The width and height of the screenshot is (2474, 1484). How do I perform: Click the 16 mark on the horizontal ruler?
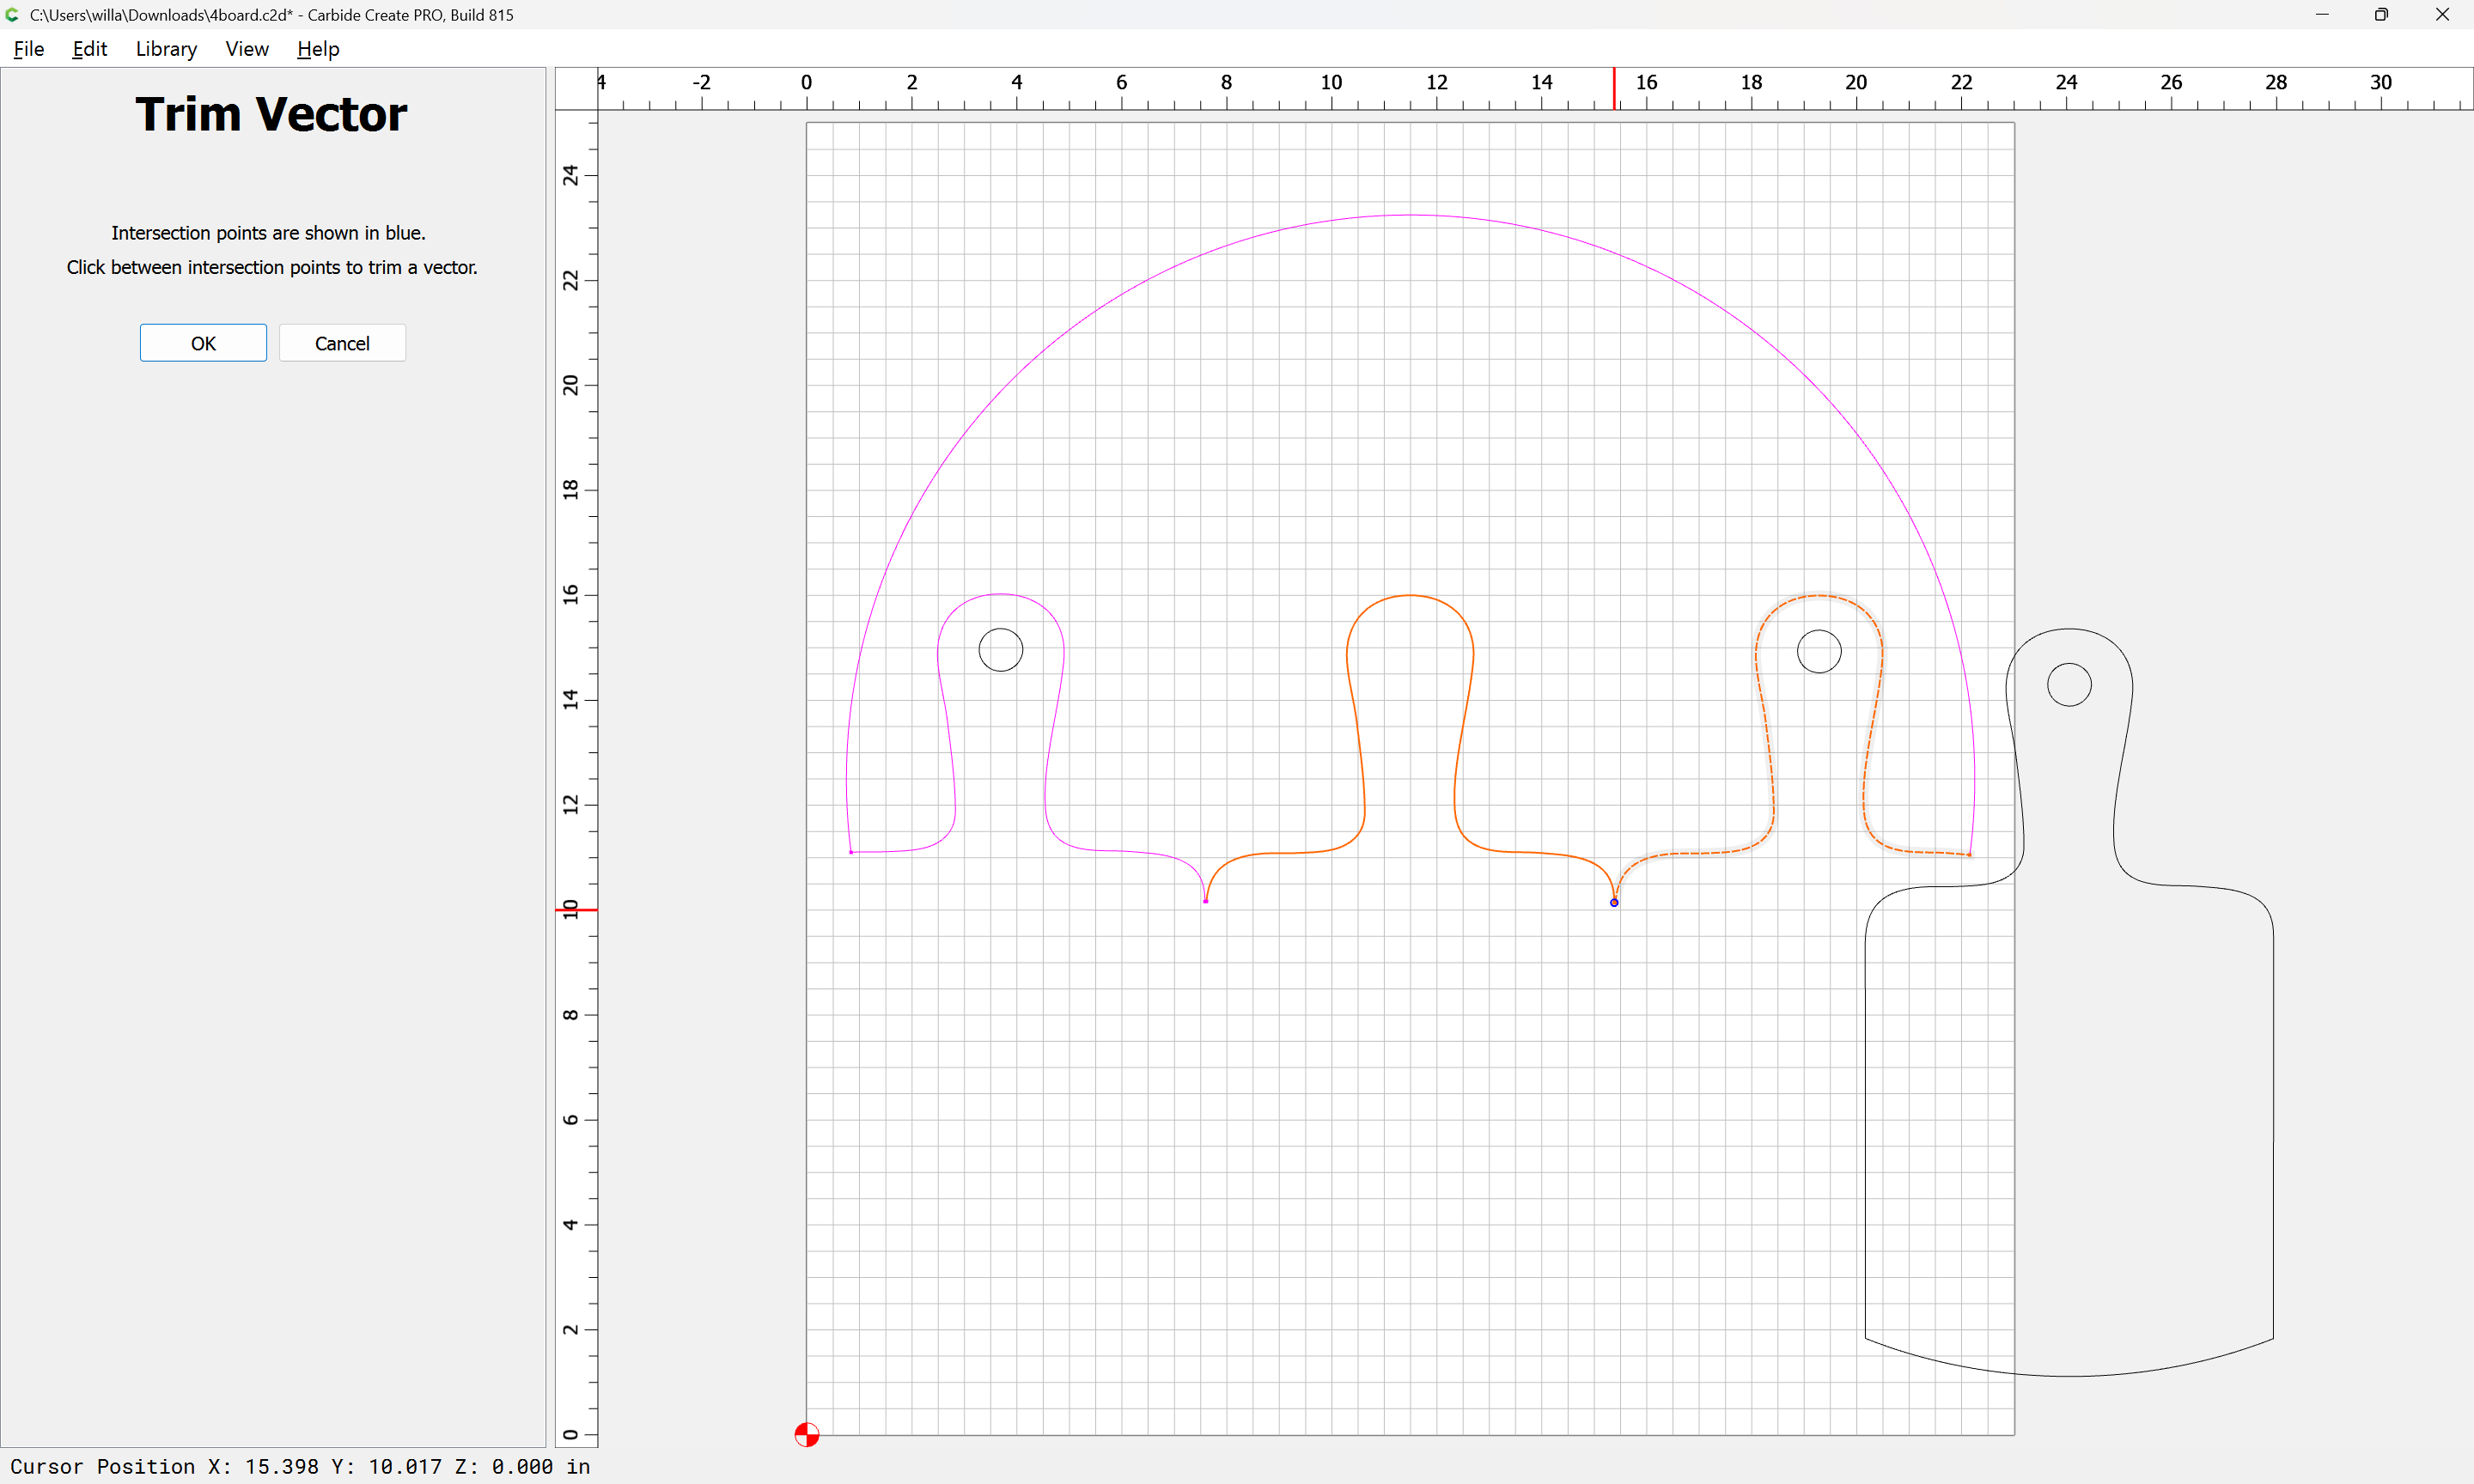tap(1646, 82)
